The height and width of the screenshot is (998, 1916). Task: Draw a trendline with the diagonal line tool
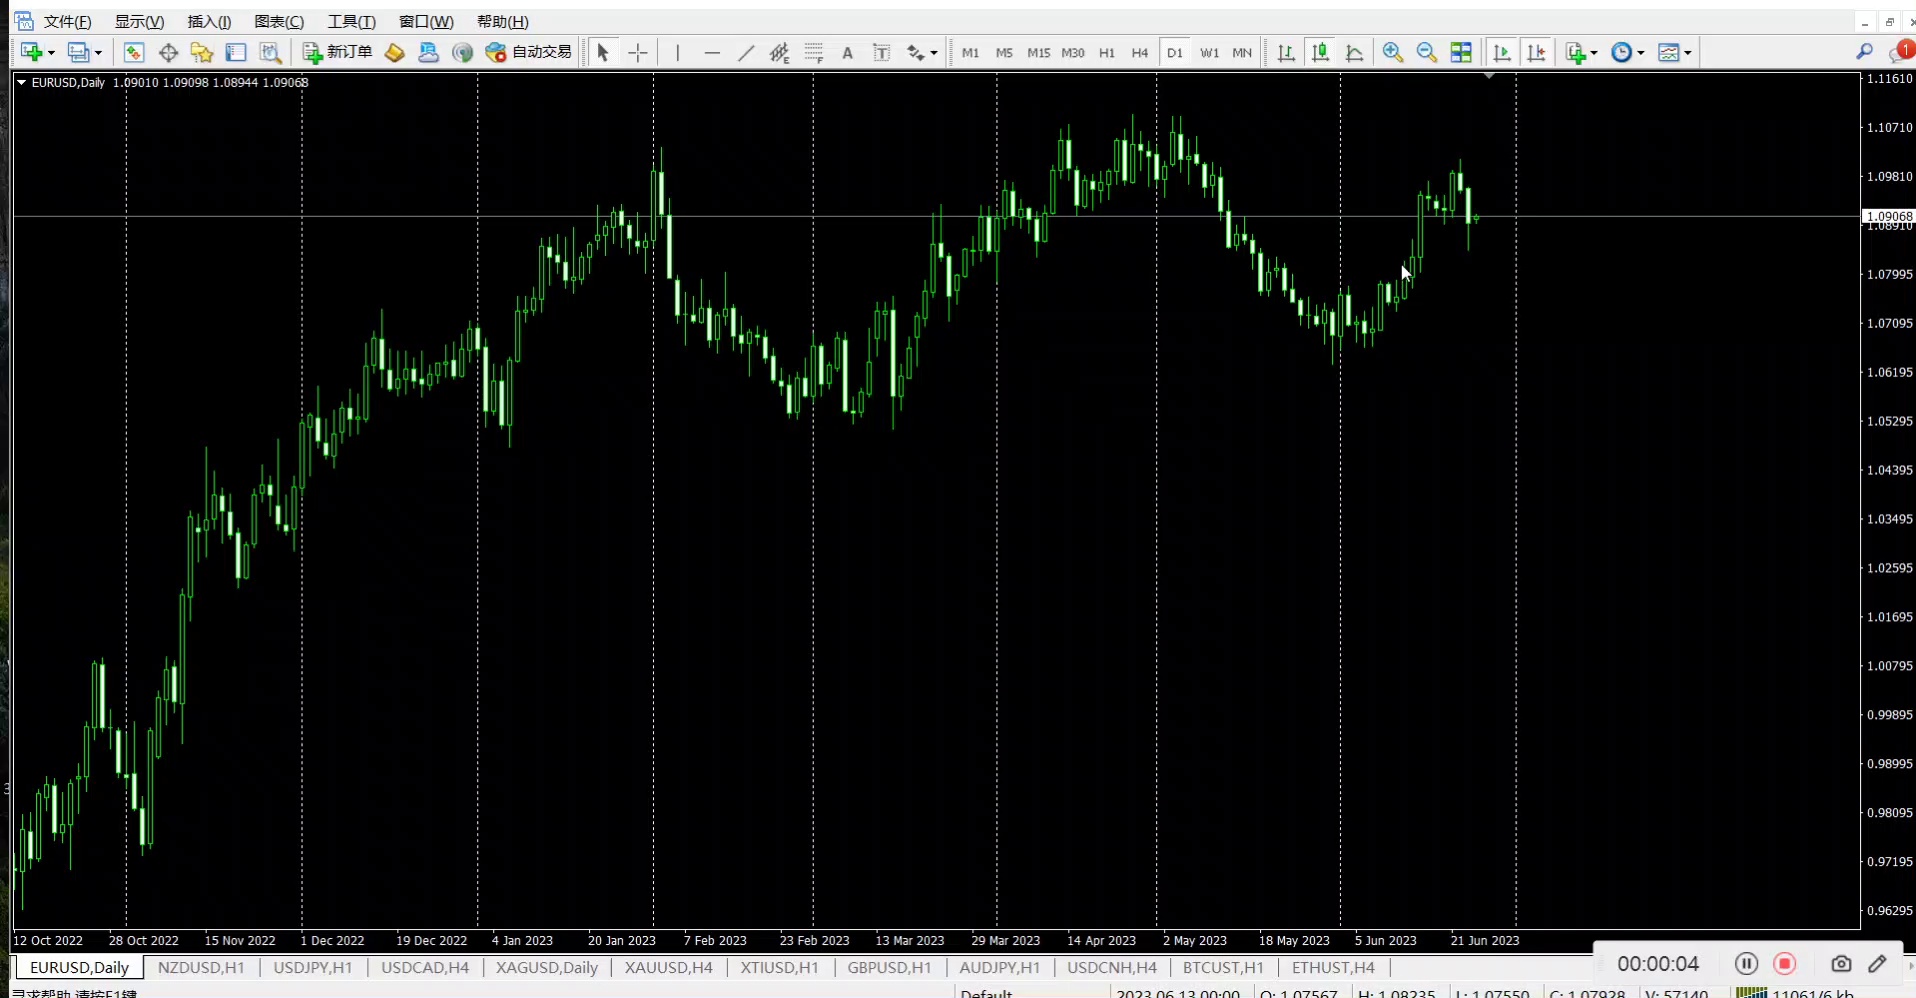(x=746, y=53)
